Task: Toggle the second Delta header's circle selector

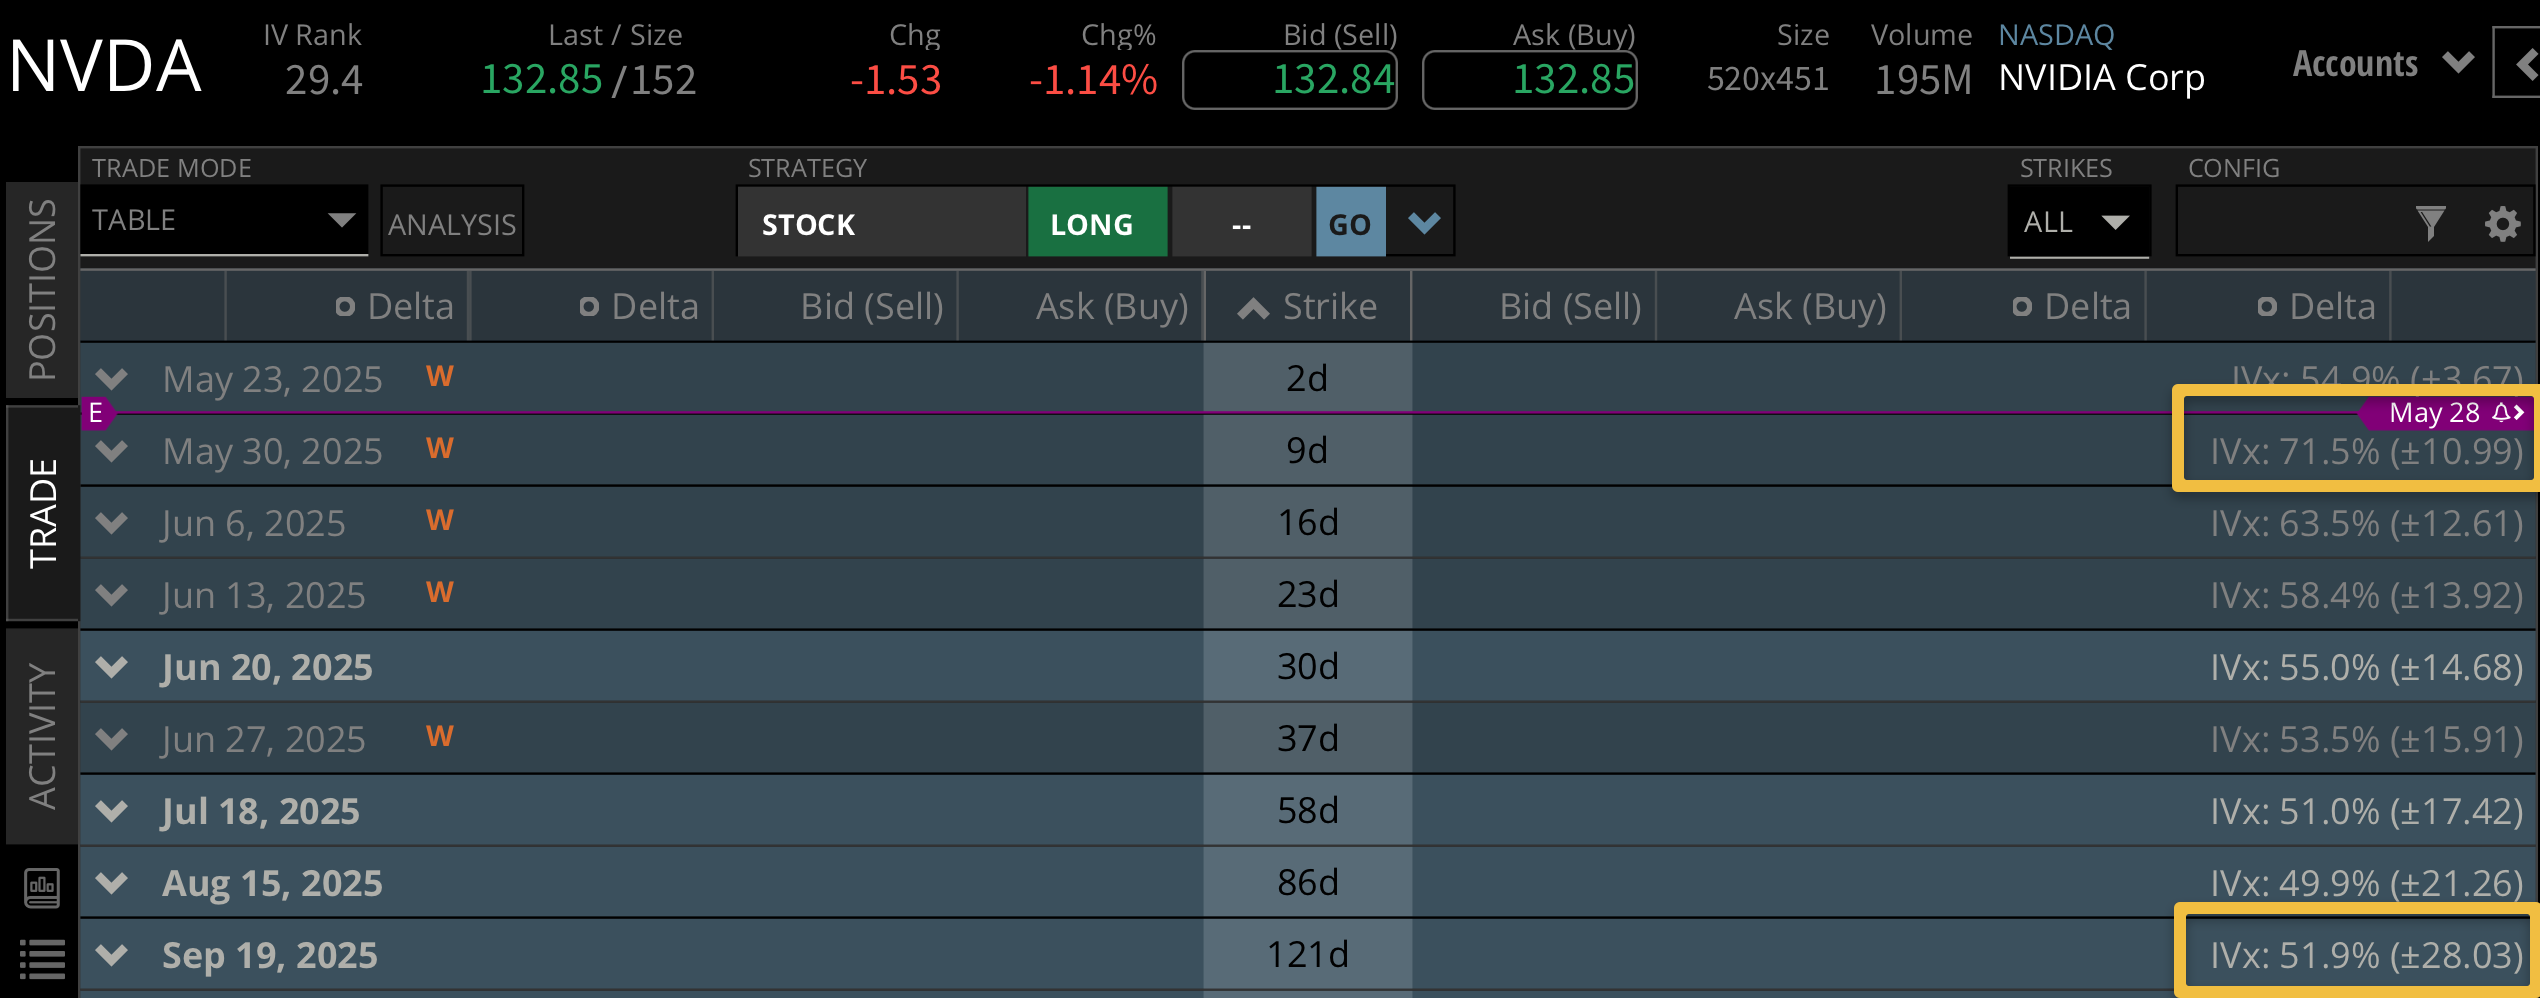Action: coord(589,306)
